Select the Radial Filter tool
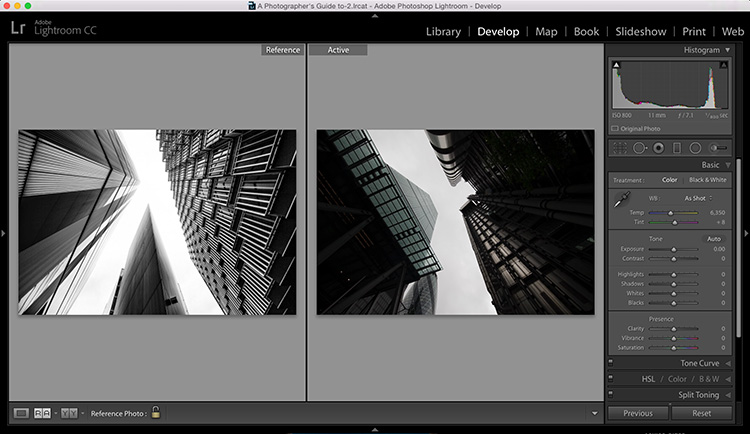The height and width of the screenshot is (434, 750). (695, 148)
